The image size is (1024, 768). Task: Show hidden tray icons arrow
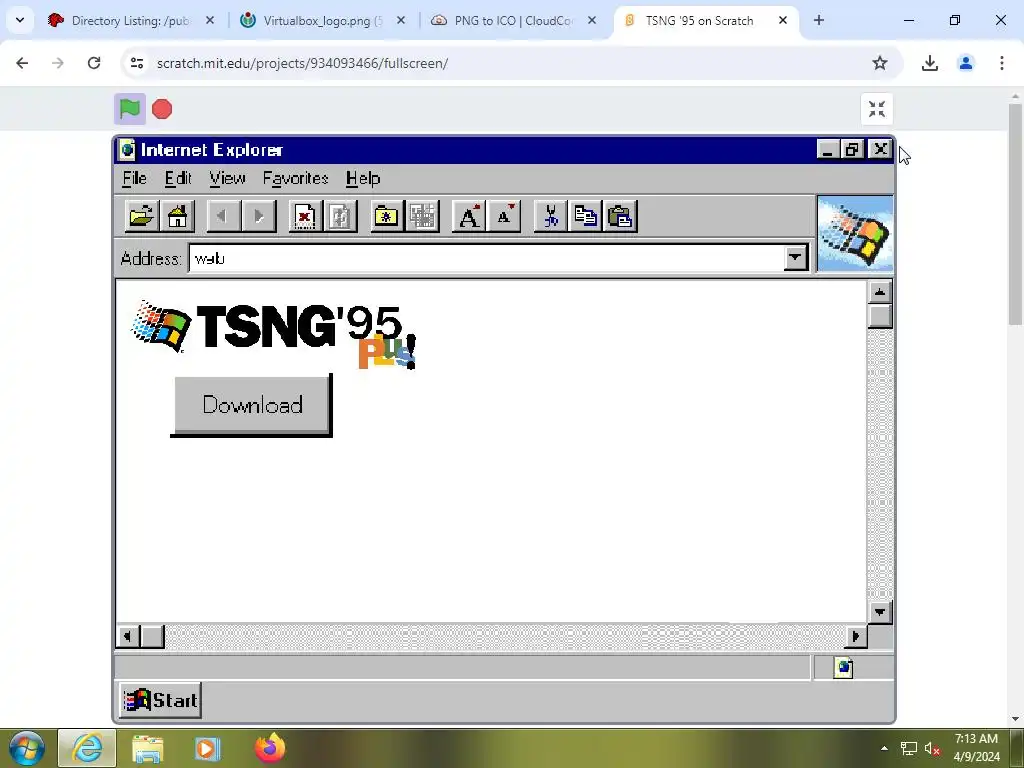884,748
